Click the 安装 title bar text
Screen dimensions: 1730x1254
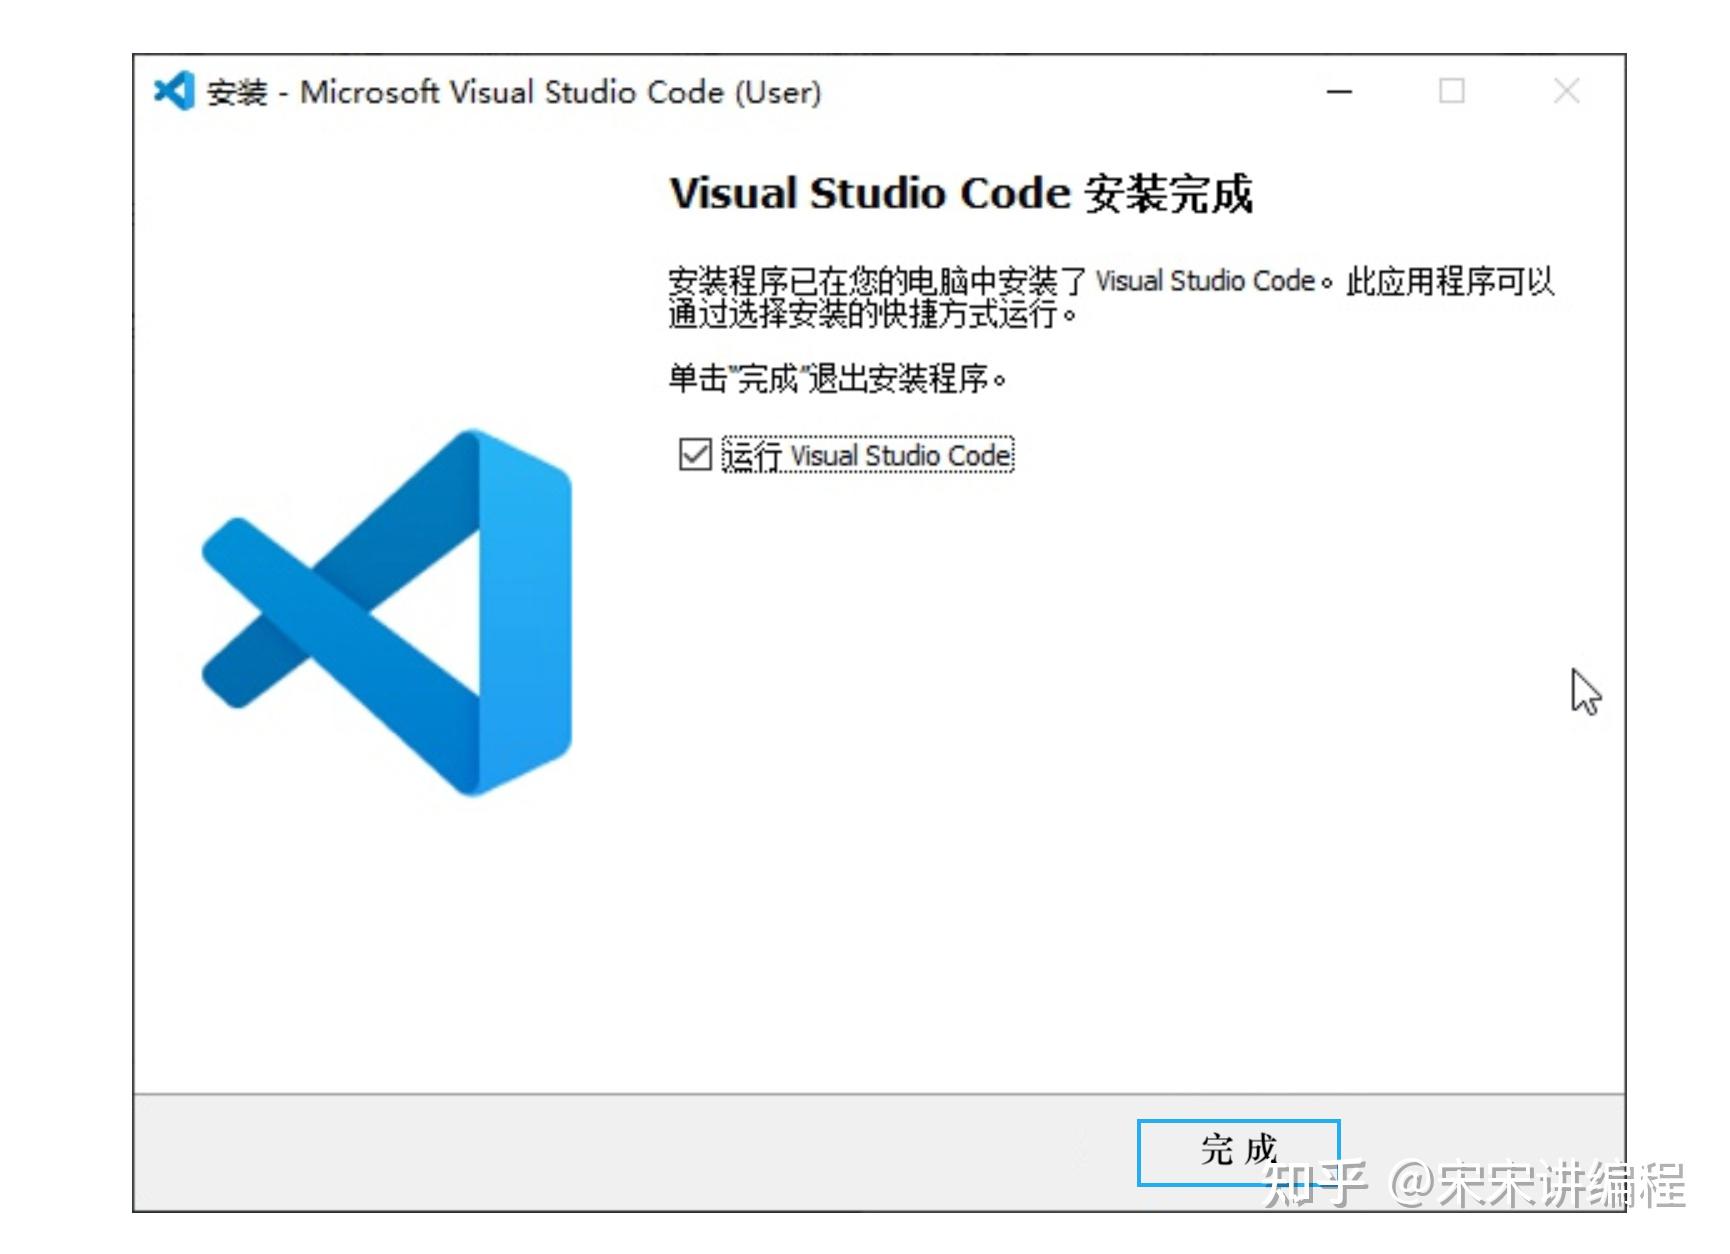237,91
